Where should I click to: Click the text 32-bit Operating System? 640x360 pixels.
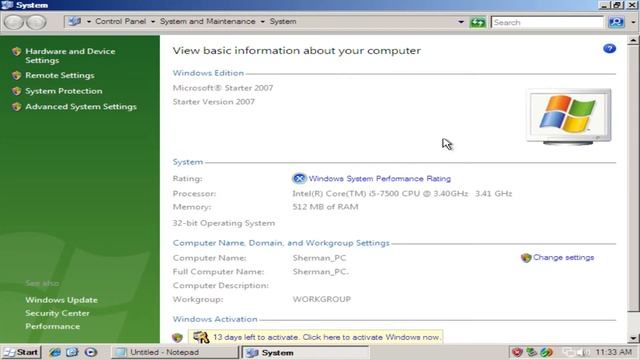224,223
